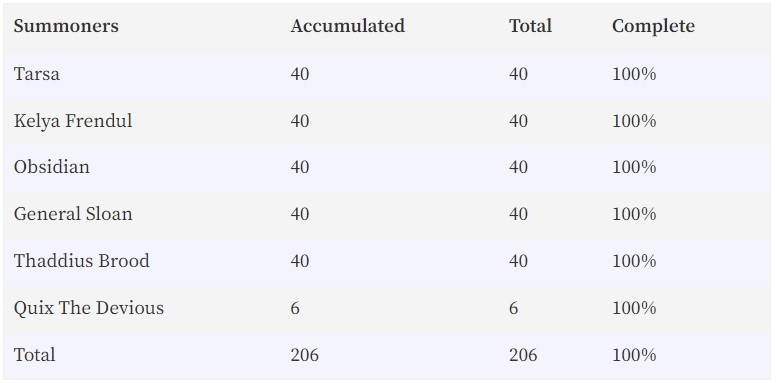Click the Summoners column header
776x383 pixels.
click(66, 26)
